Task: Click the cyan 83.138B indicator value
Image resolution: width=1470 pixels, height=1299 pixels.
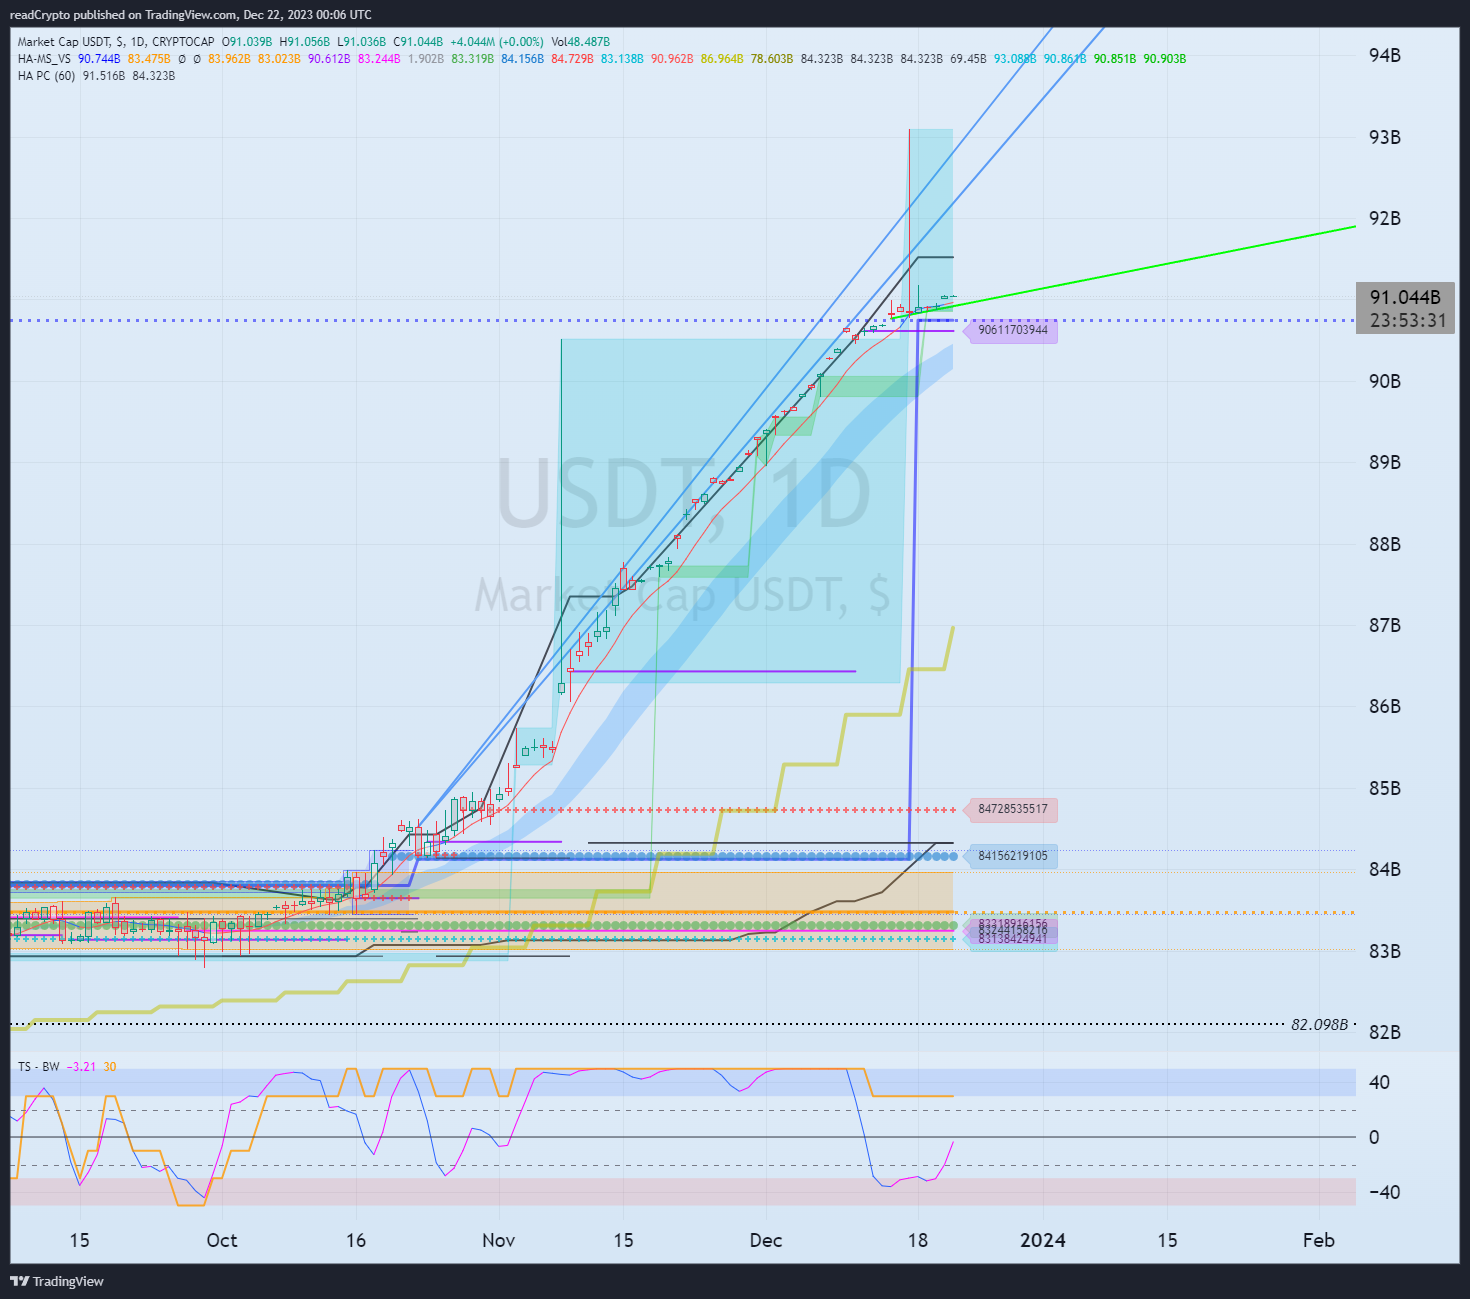Action: pos(622,59)
